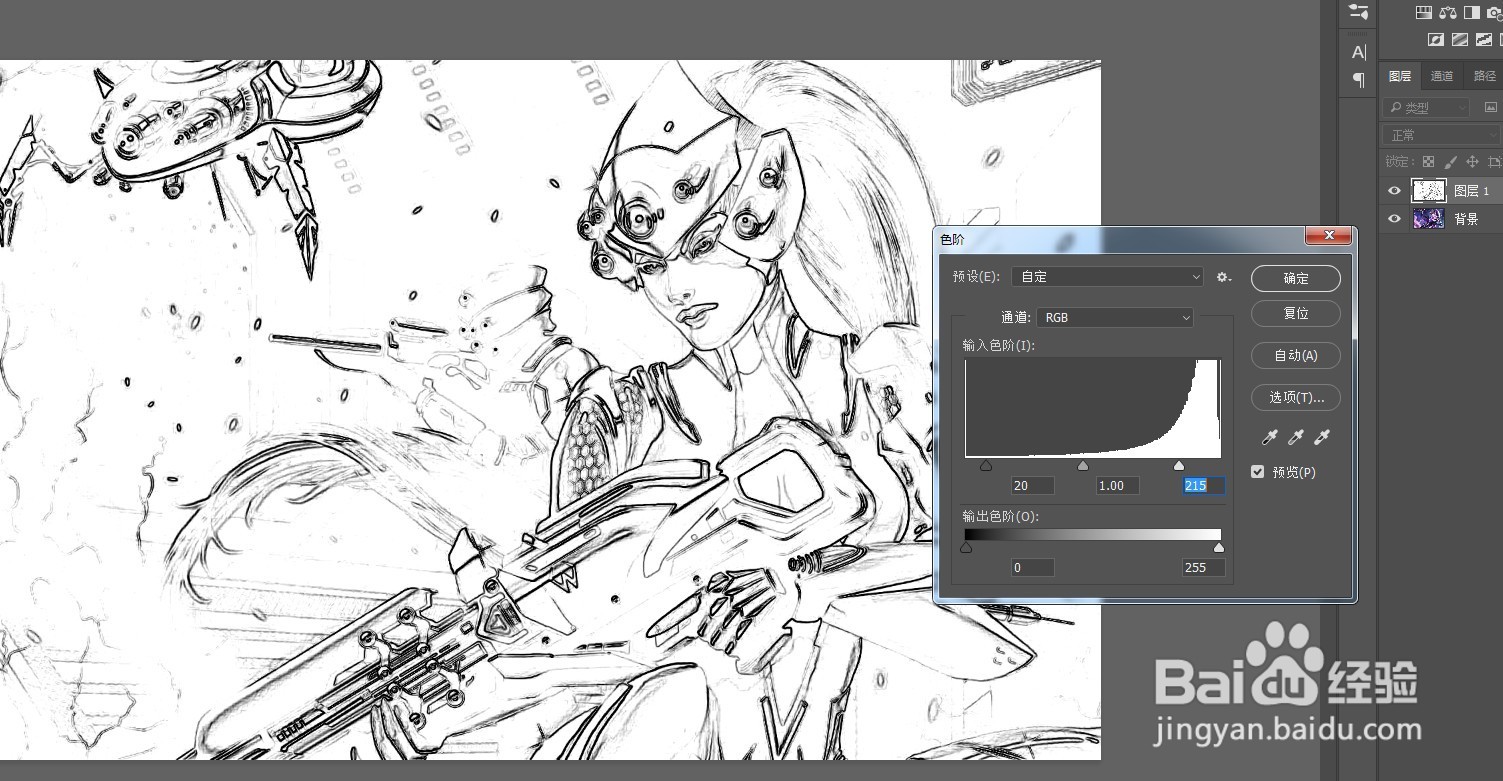
Task: Click the input shadow slider triangle
Action: click(x=986, y=465)
